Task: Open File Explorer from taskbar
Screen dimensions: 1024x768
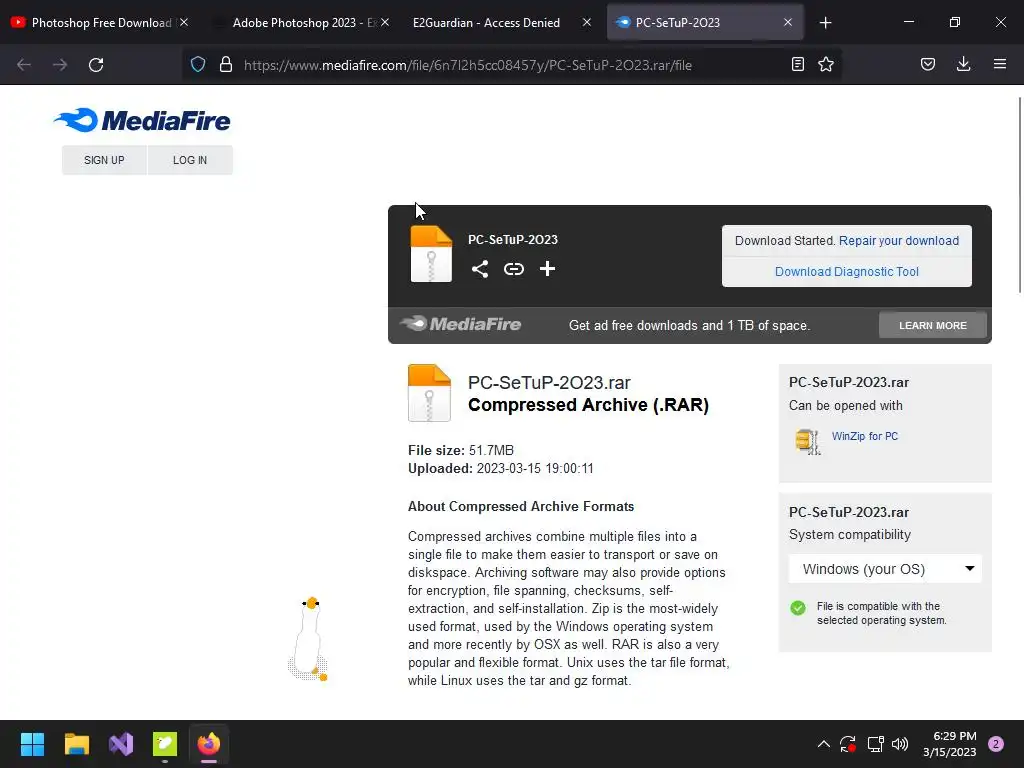Action: (76, 744)
